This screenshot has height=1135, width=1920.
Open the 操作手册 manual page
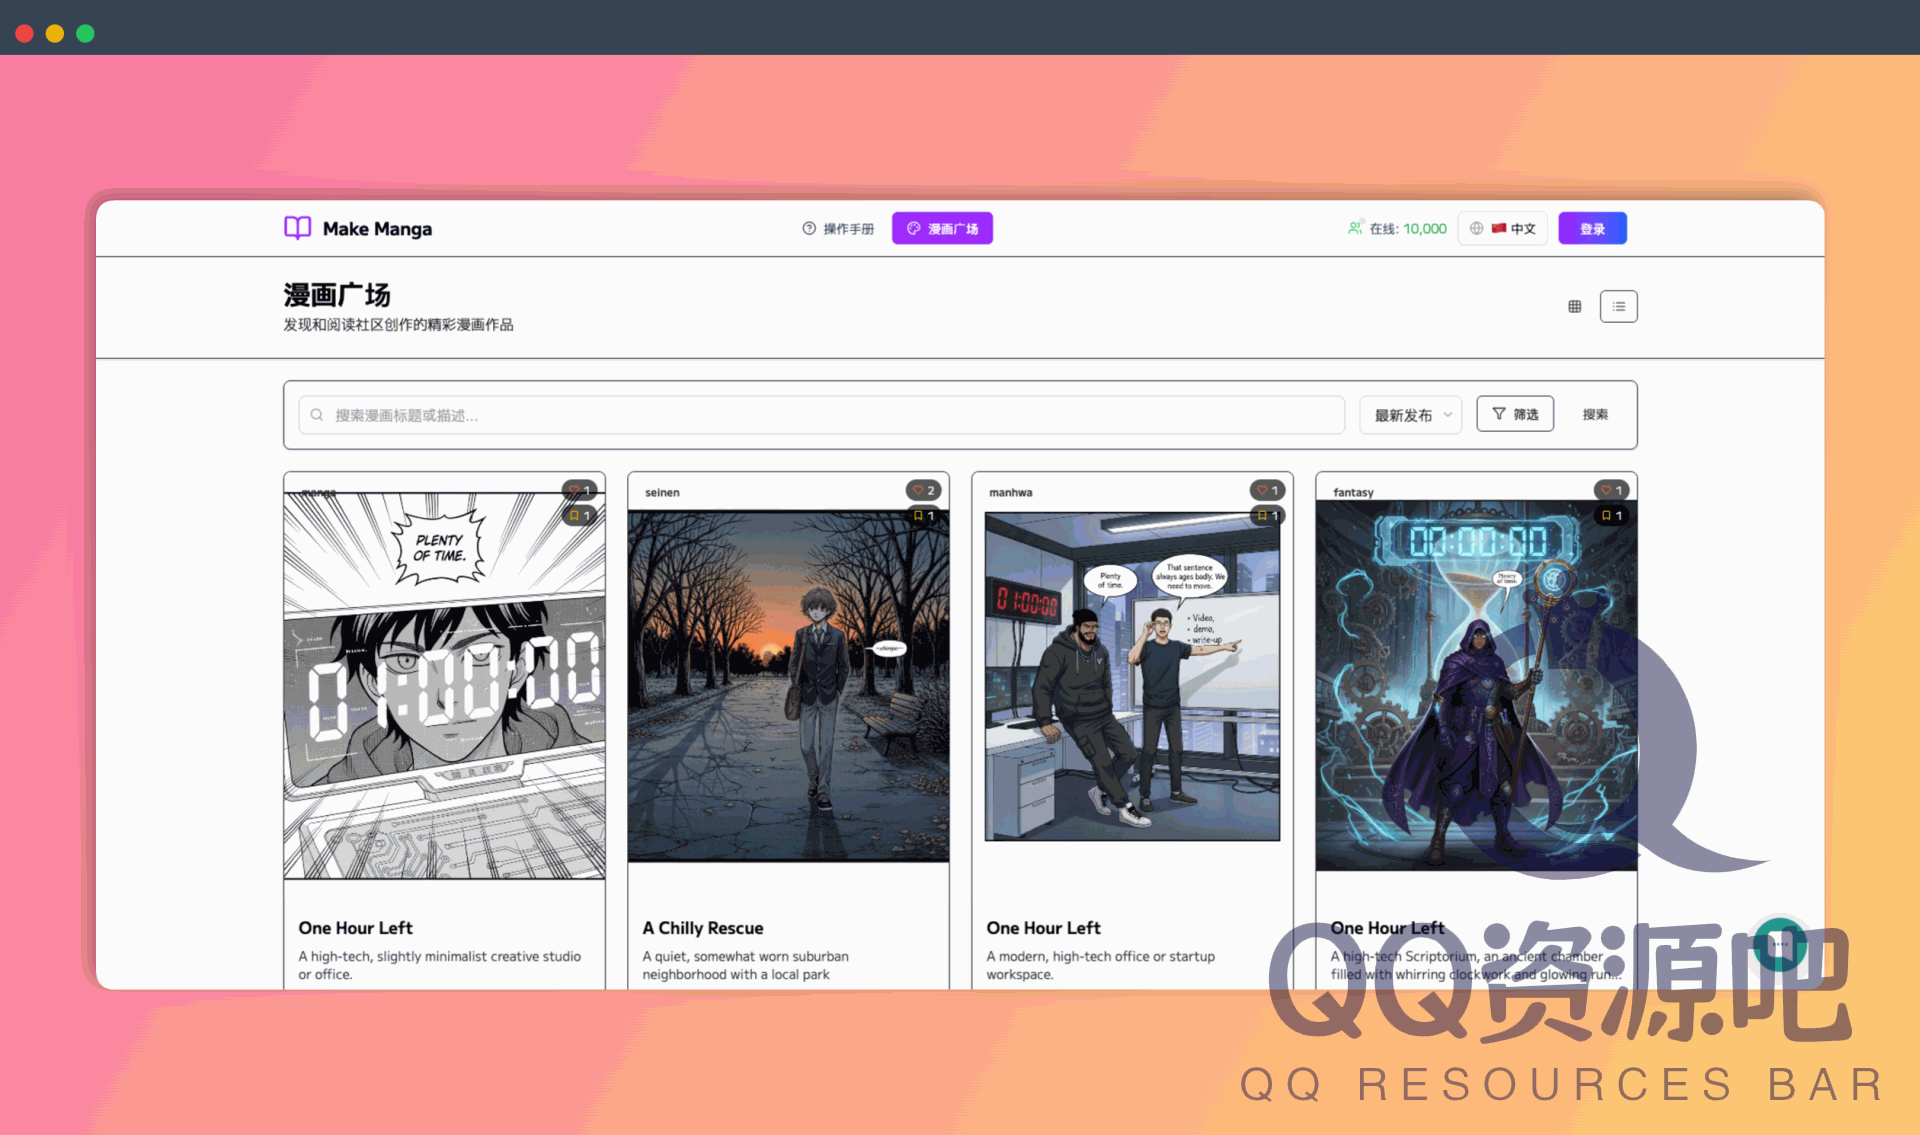(x=838, y=229)
